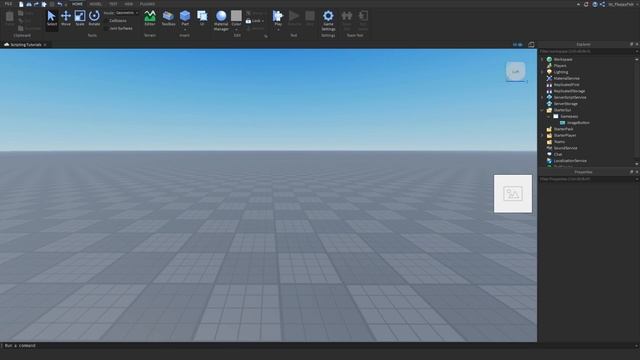Expand the Lighting node in Explorer
Screen dimensions: 640x360
542,72
